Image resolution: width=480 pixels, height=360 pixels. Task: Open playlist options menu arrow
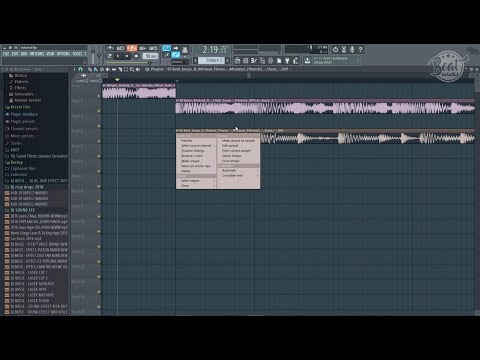[74, 69]
